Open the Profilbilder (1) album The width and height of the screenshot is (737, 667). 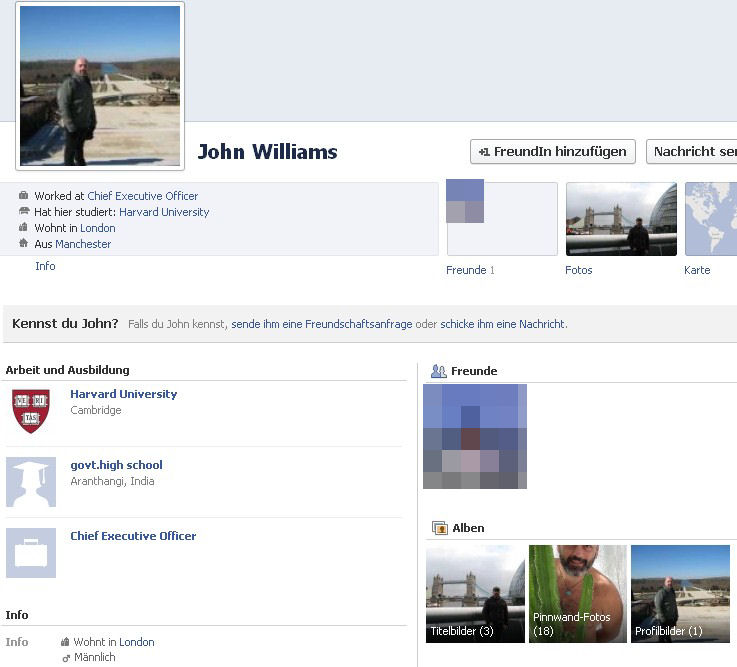(x=680, y=594)
